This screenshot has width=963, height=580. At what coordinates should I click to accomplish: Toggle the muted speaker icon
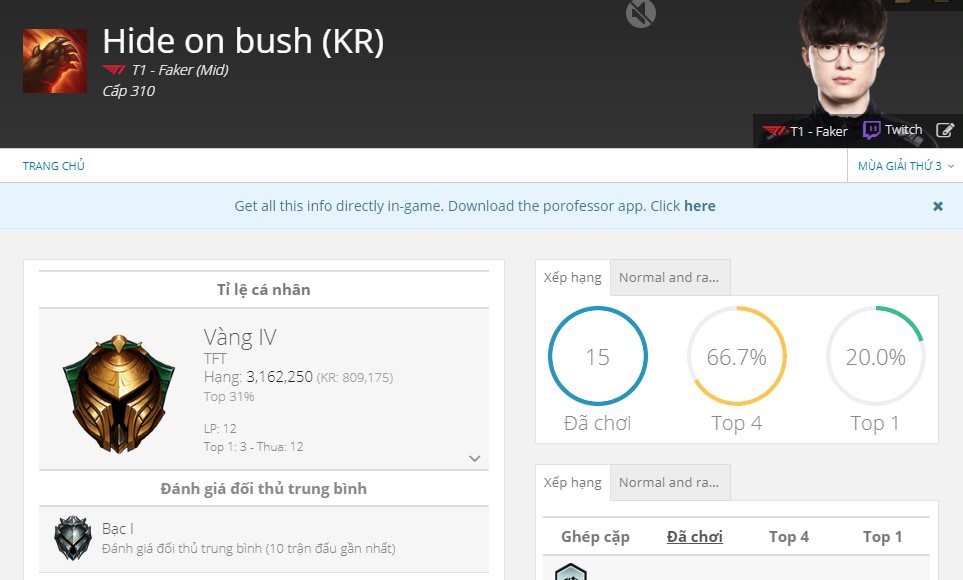[641, 13]
